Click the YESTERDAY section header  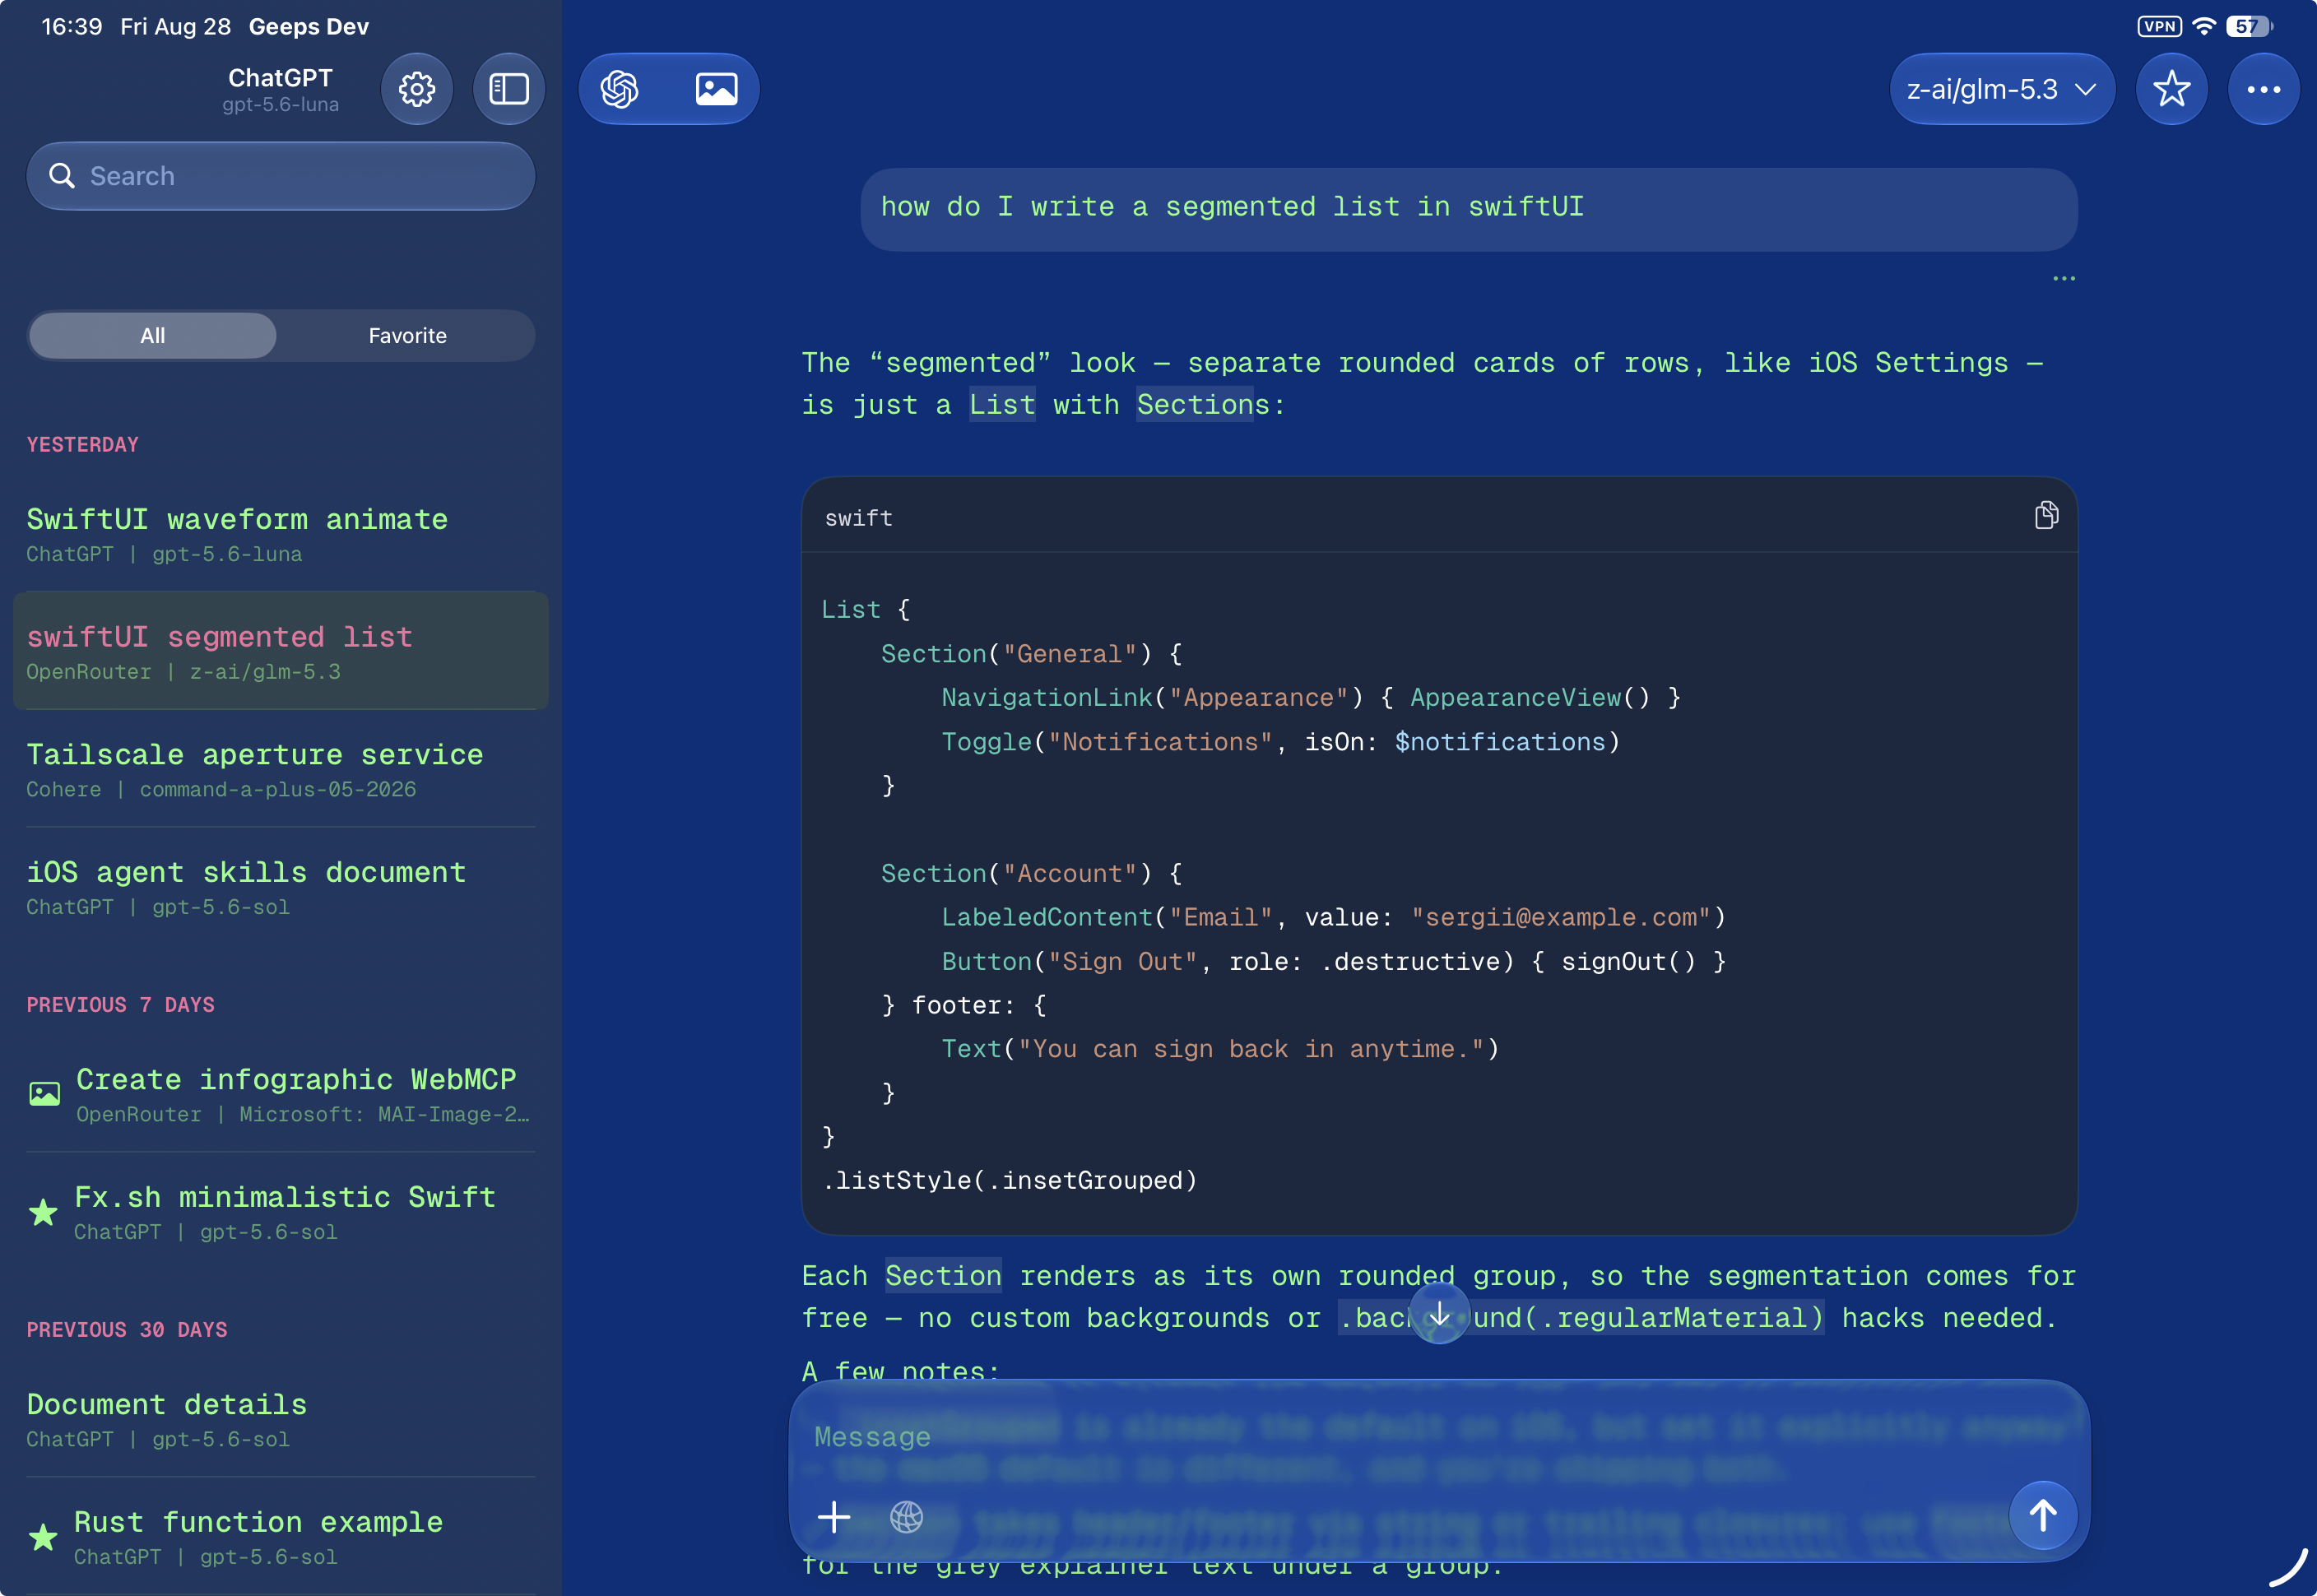83,445
